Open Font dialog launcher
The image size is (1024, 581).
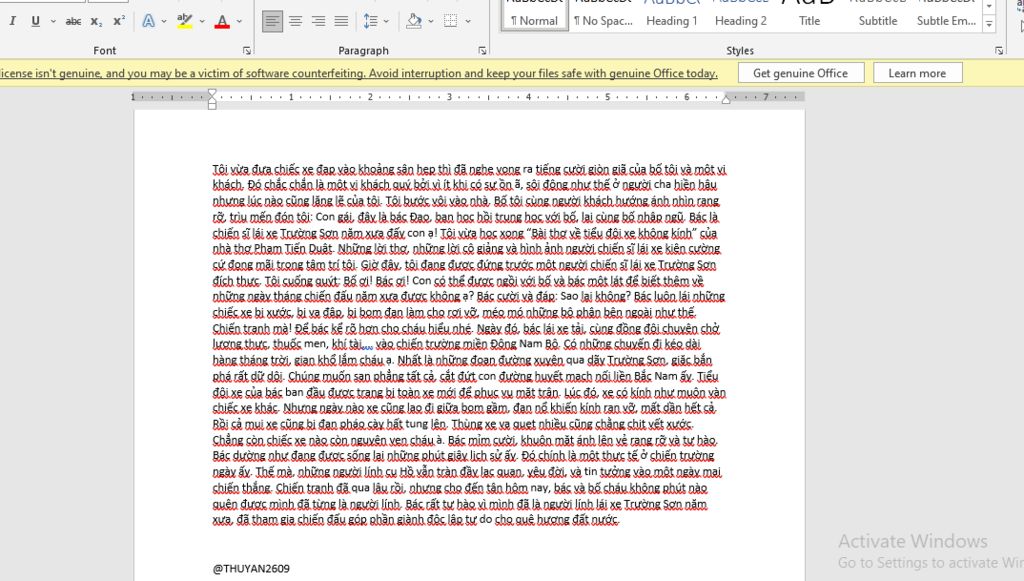tap(247, 50)
